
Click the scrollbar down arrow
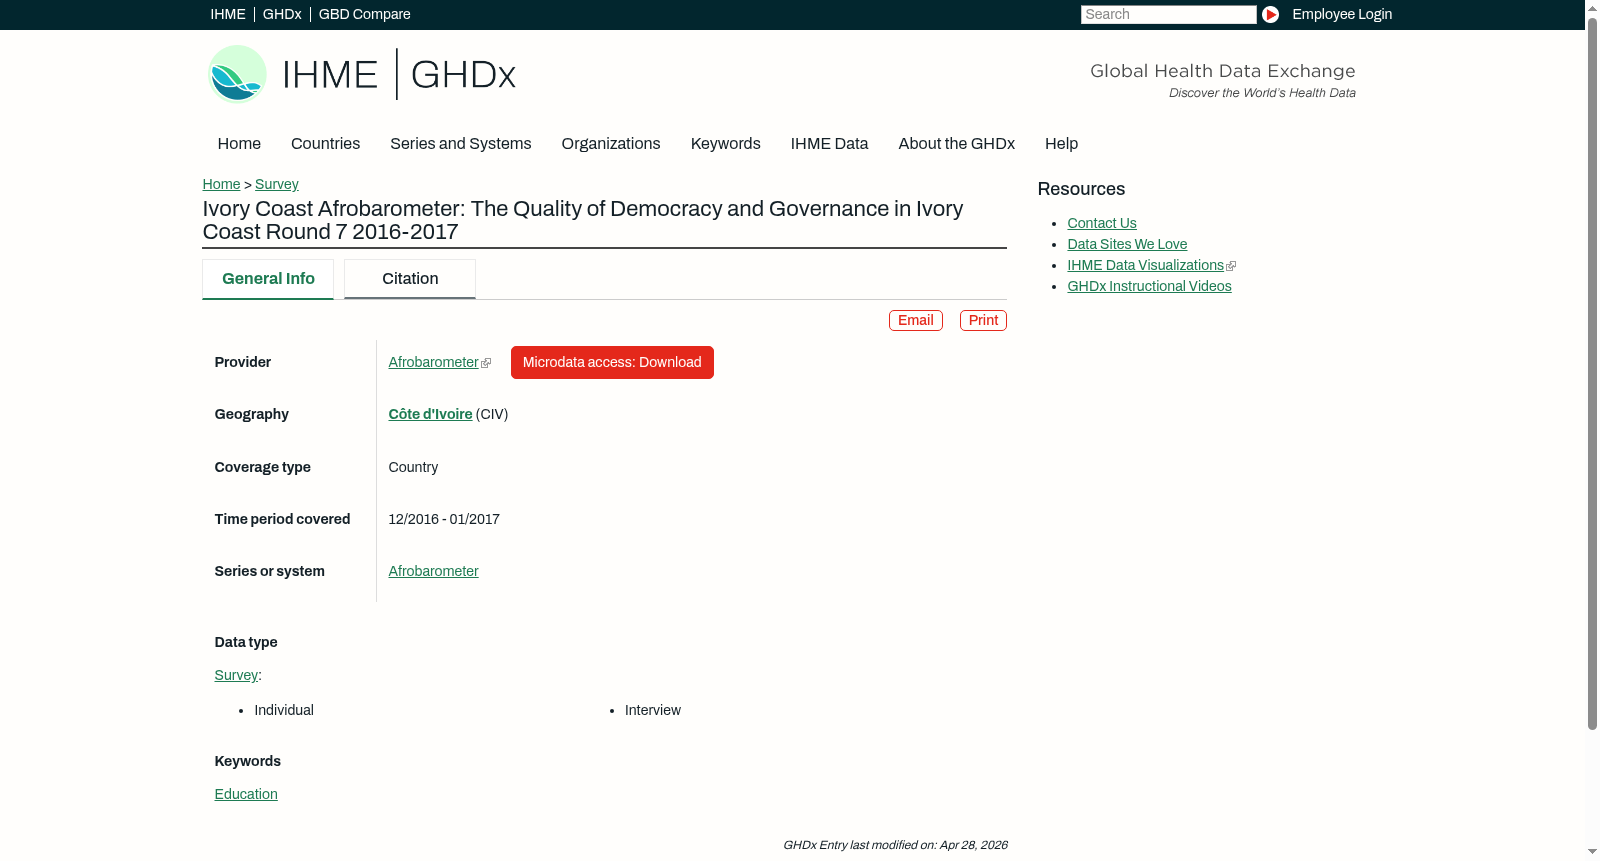[x=1592, y=853]
